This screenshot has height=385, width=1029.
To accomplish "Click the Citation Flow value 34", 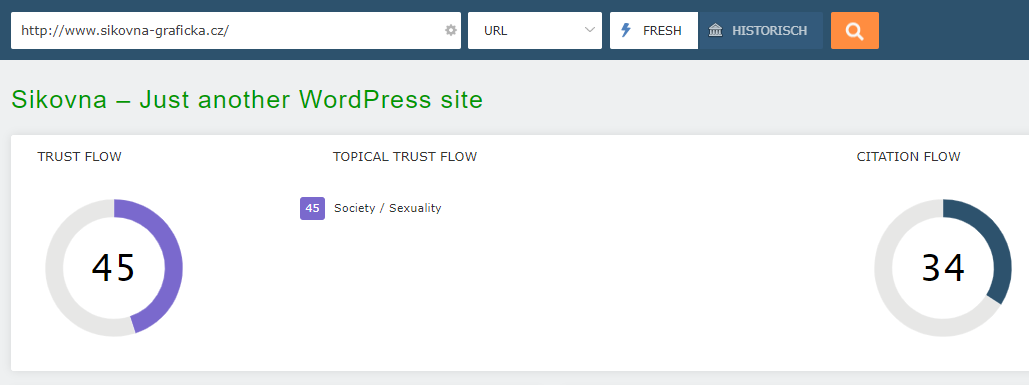I will click(943, 268).
